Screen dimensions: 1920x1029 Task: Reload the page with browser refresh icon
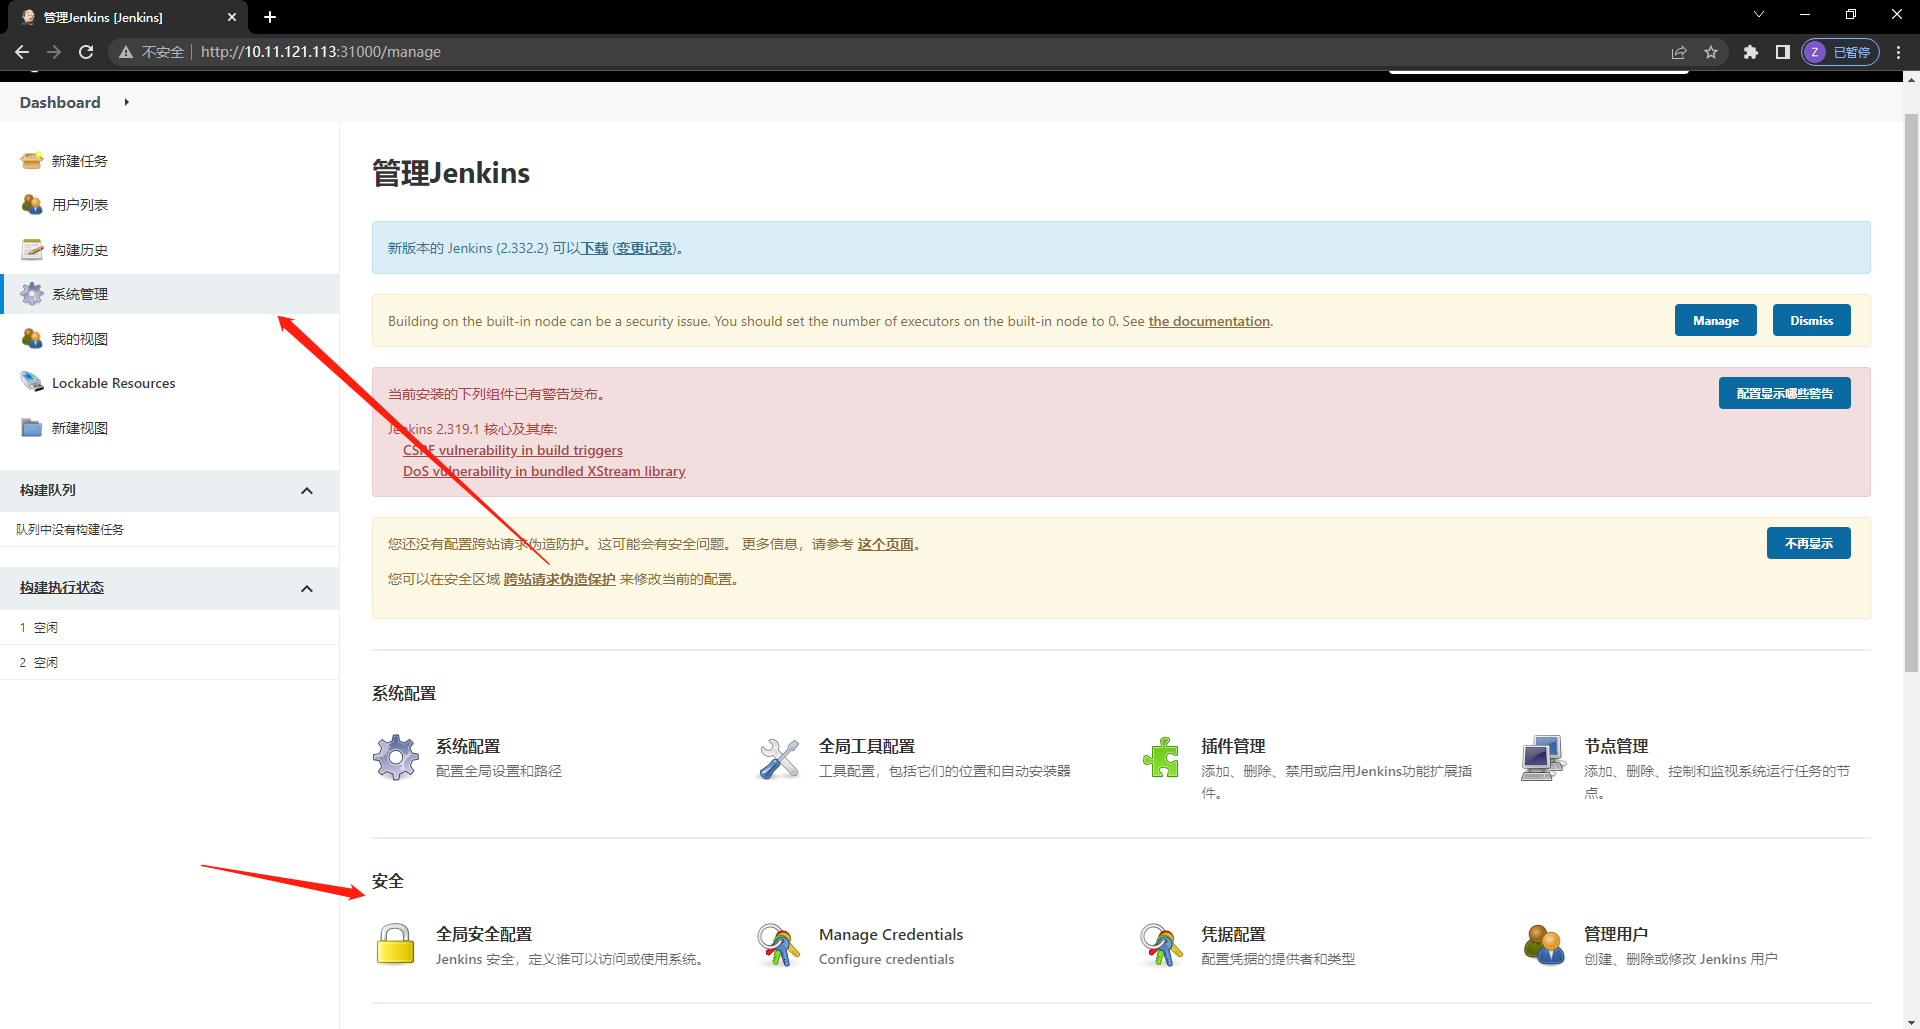coord(86,52)
